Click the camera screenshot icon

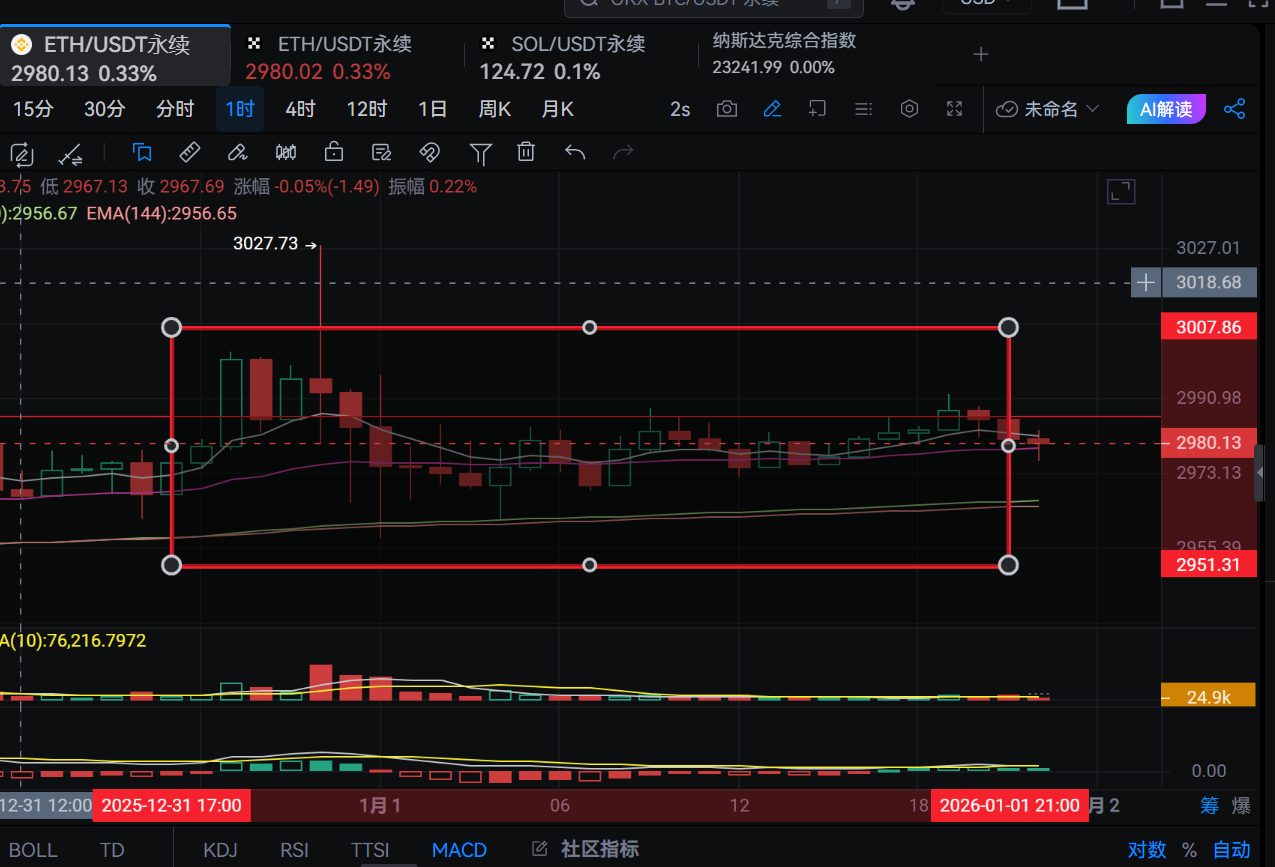pyautogui.click(x=727, y=109)
